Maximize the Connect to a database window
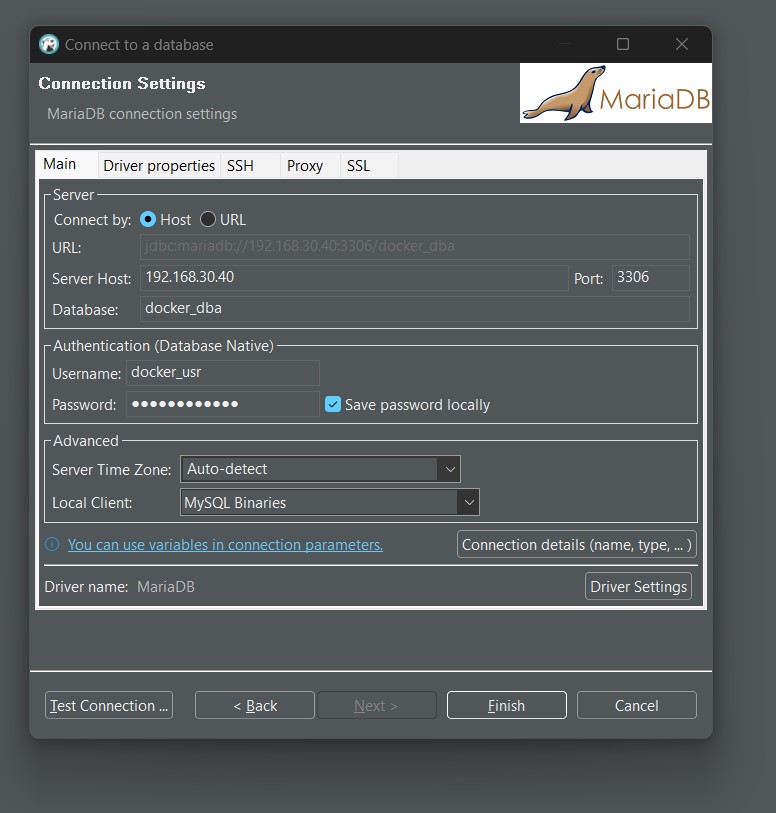Image resolution: width=776 pixels, height=813 pixels. [x=623, y=45]
